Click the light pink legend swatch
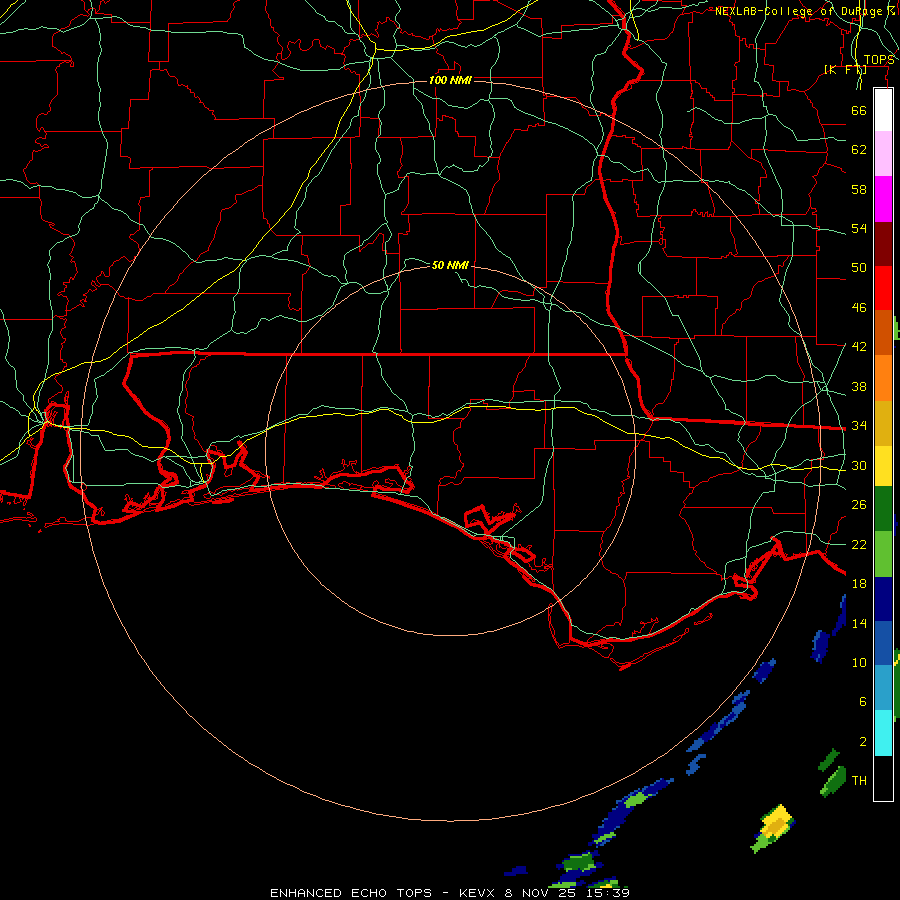 coord(883,154)
